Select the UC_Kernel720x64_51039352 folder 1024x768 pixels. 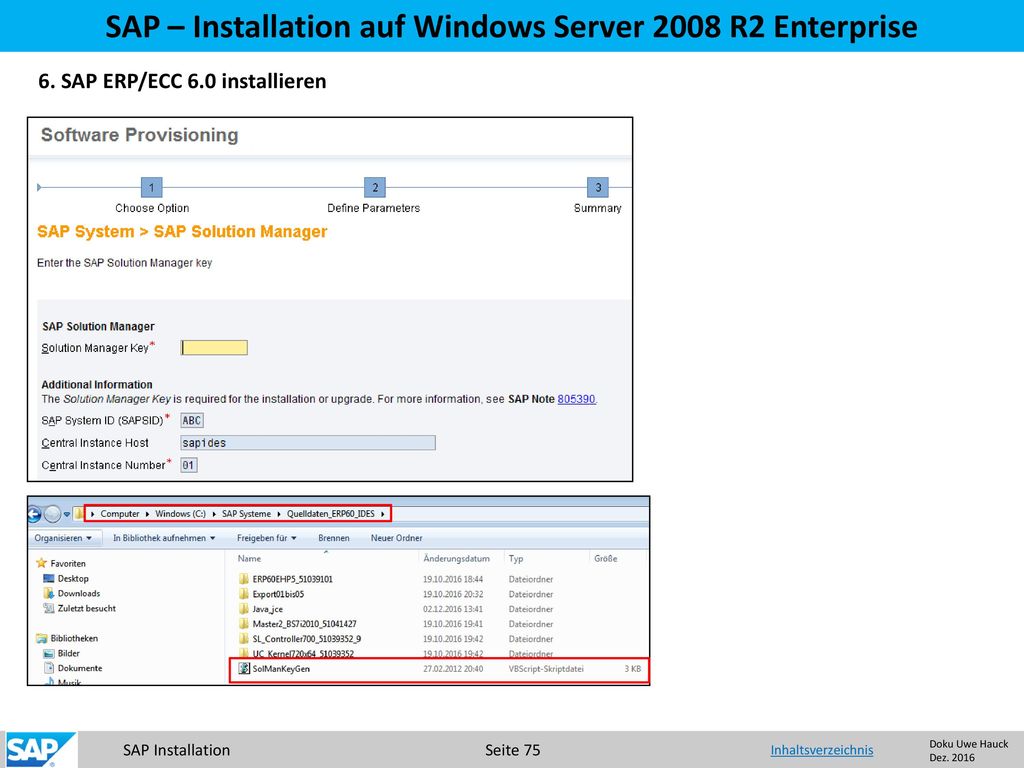click(296, 653)
